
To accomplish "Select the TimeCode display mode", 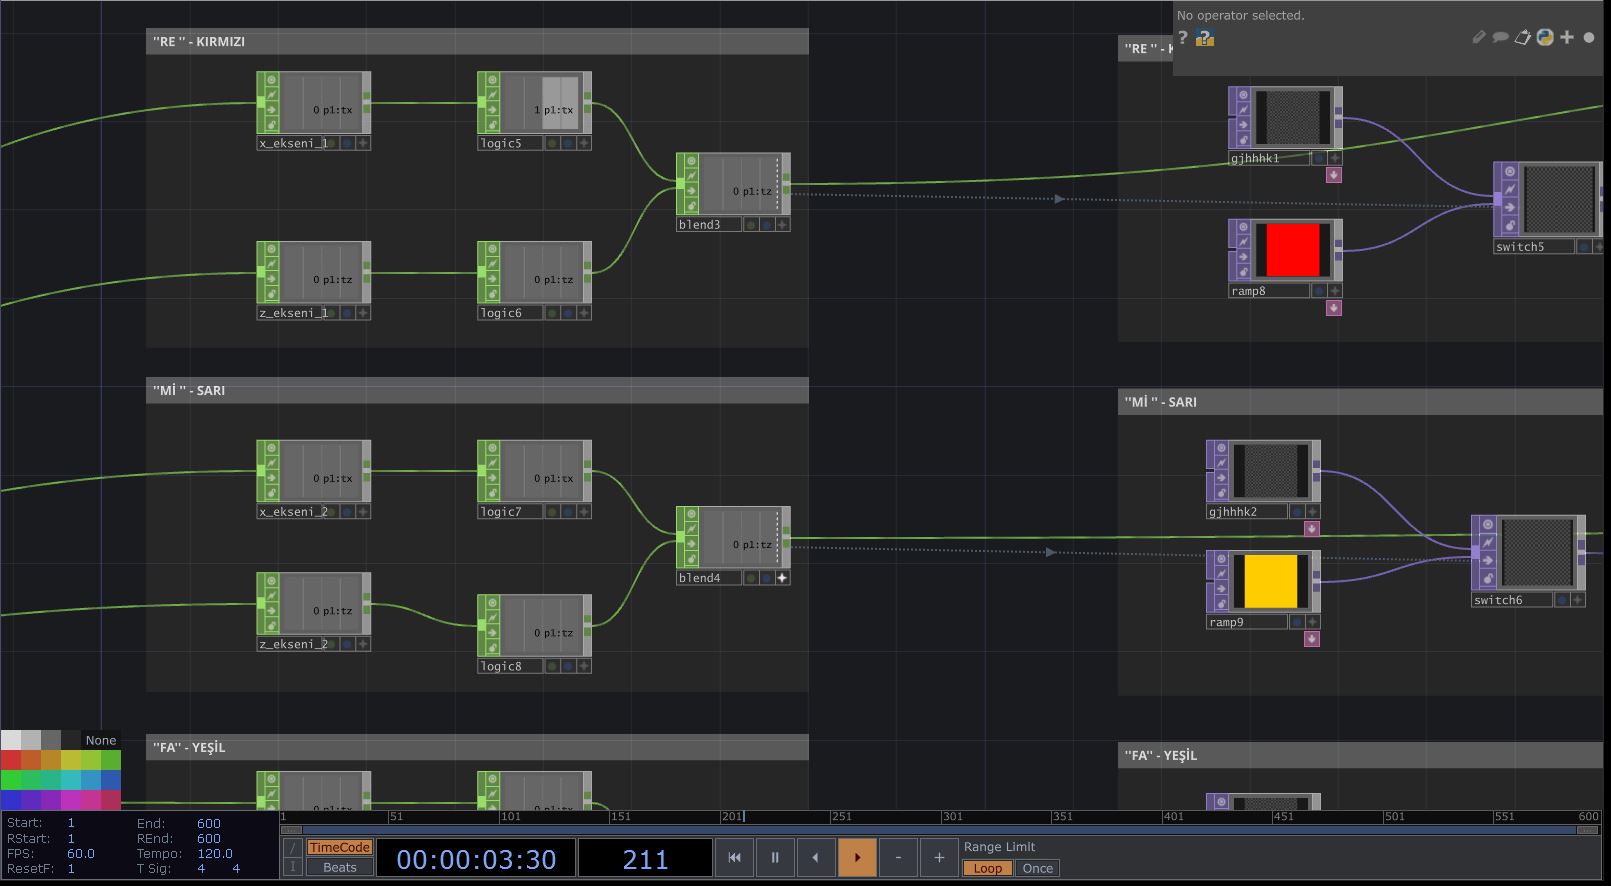I will click(x=339, y=847).
